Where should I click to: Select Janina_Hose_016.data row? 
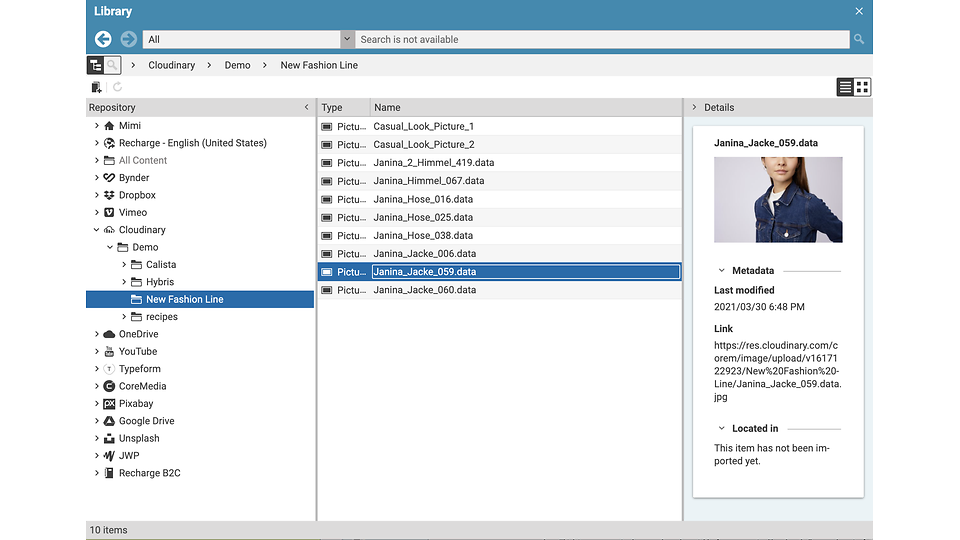click(500, 199)
